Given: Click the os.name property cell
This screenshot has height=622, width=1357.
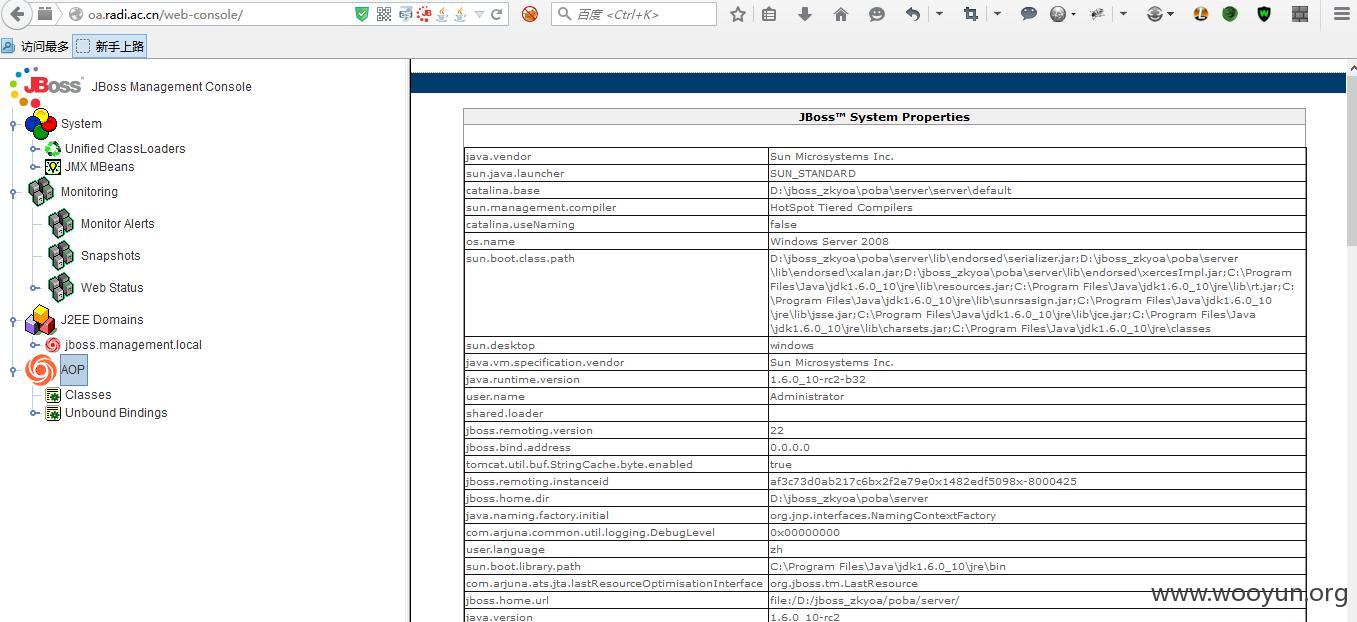Looking at the screenshot, I should click(616, 241).
